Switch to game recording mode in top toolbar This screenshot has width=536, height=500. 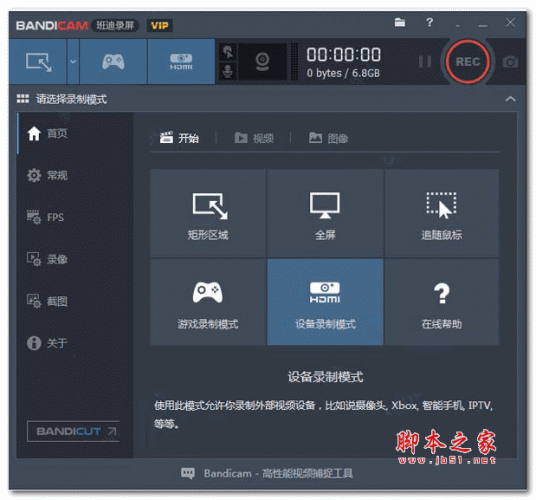coord(113,62)
